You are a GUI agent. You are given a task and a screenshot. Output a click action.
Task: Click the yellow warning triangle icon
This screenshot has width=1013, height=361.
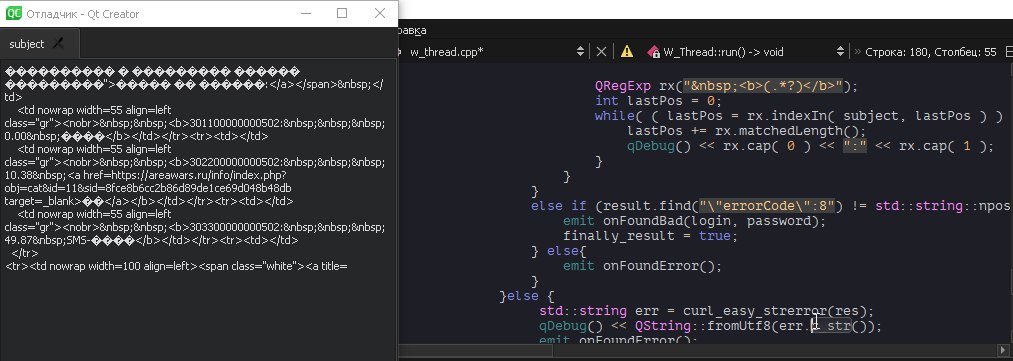[627, 52]
